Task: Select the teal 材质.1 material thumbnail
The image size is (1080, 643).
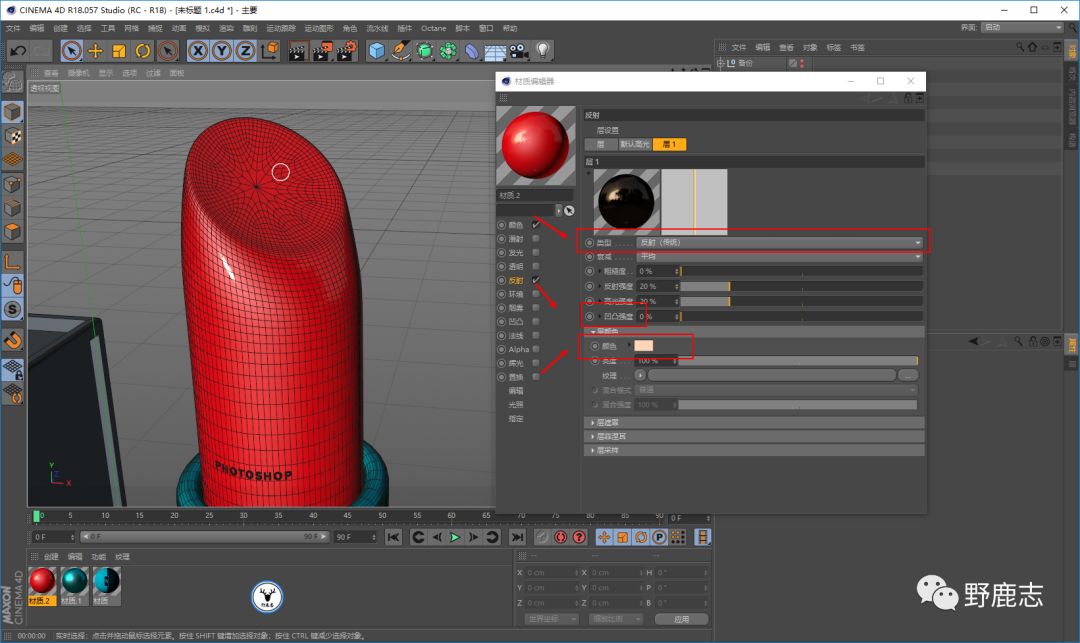Action: coord(75,582)
